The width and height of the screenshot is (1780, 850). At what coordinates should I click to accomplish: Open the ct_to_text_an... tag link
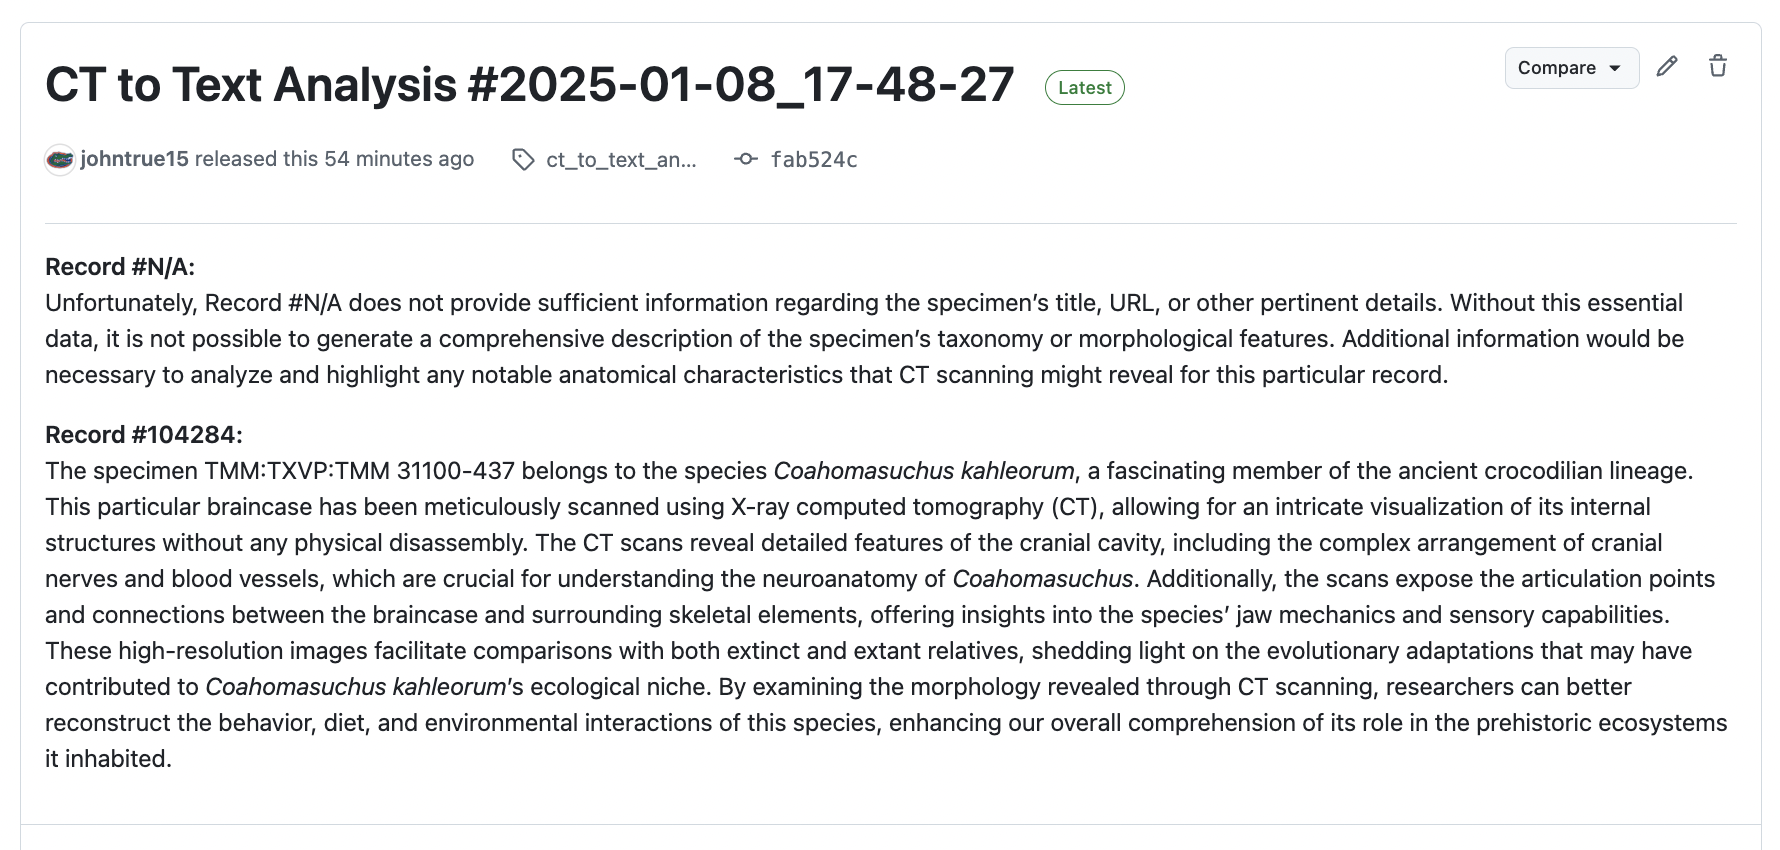tap(621, 160)
